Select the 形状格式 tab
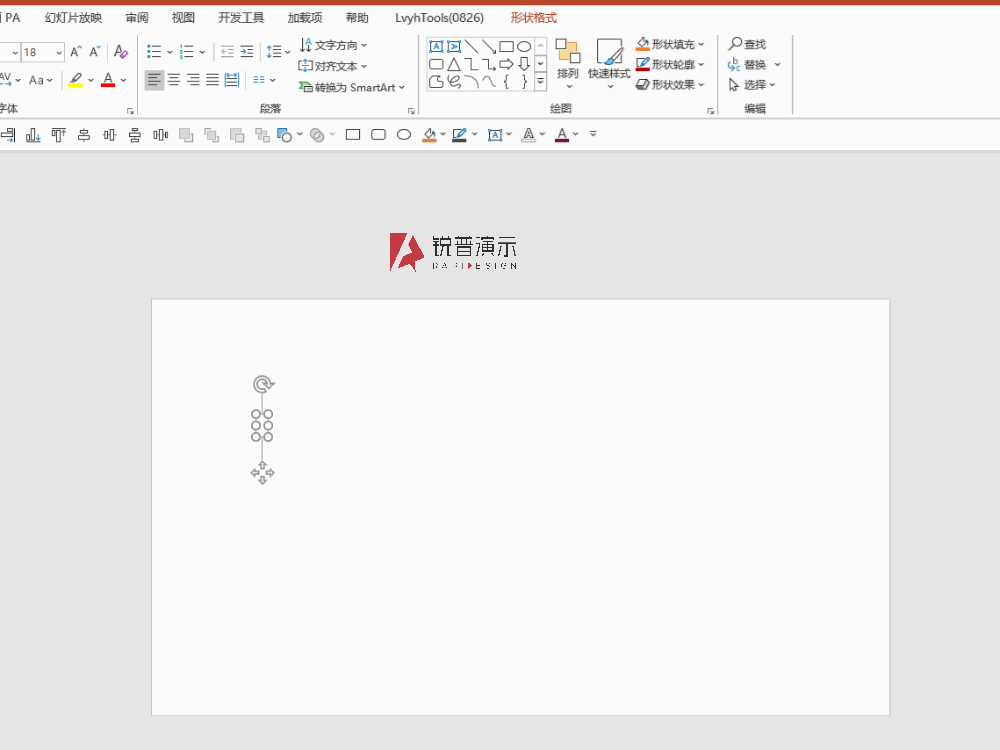Image resolution: width=1000 pixels, height=750 pixels. point(533,18)
